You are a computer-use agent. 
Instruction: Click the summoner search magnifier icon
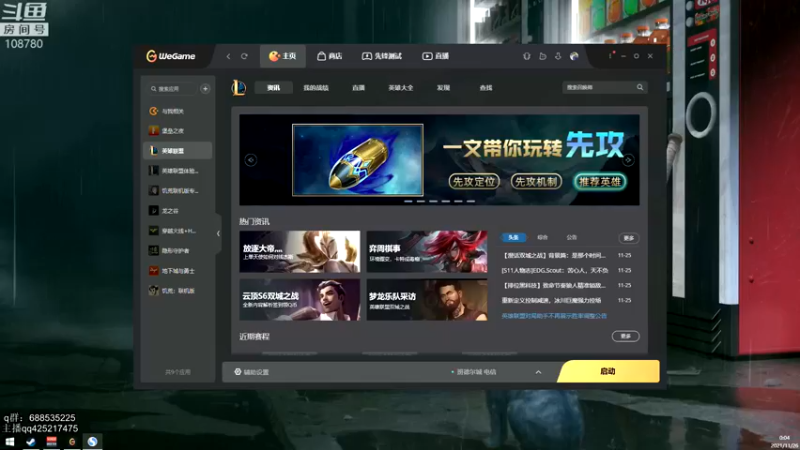click(x=640, y=87)
